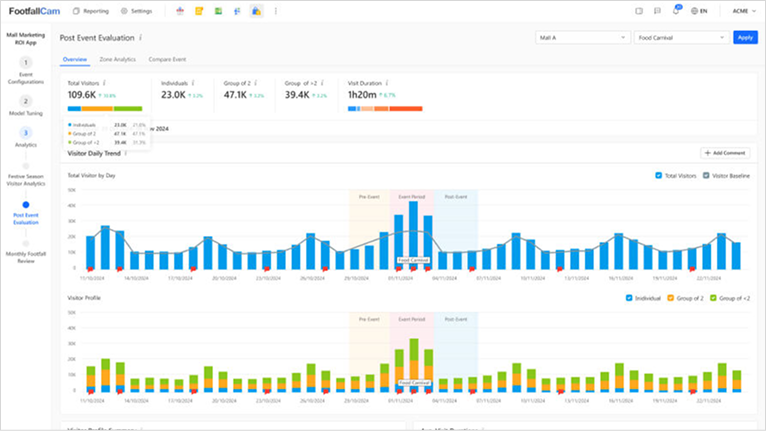Viewport: 766px width, 431px height.
Task: Click the blue dot above Post Event Evaluation
Action: tap(26, 205)
